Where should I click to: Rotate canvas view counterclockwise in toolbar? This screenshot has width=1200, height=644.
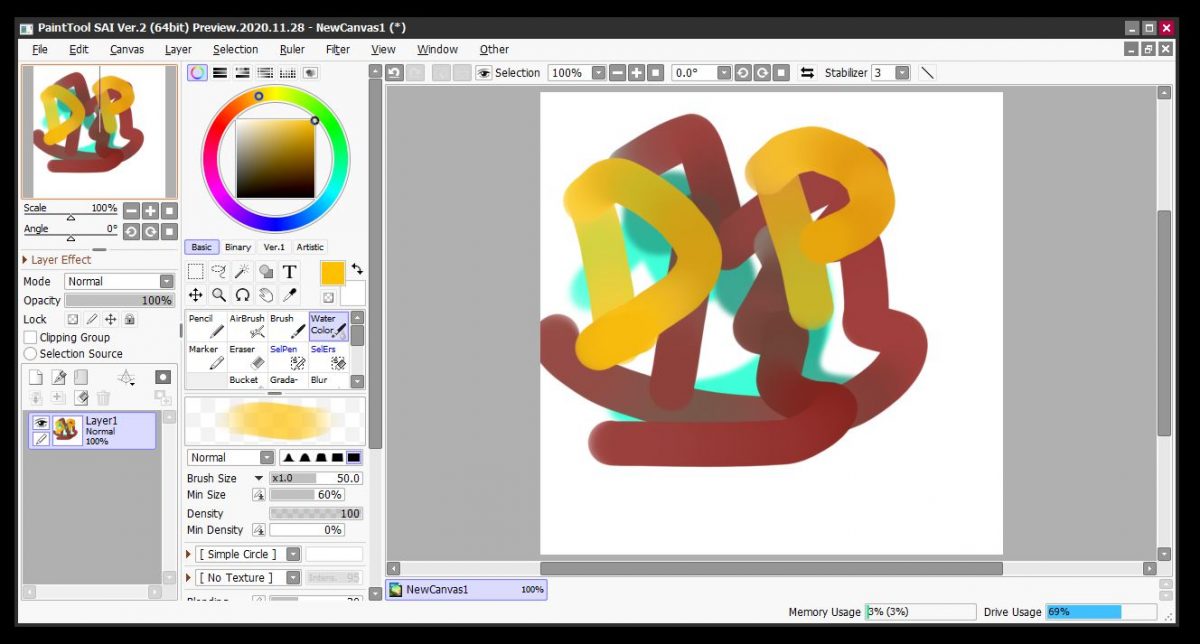(x=743, y=73)
